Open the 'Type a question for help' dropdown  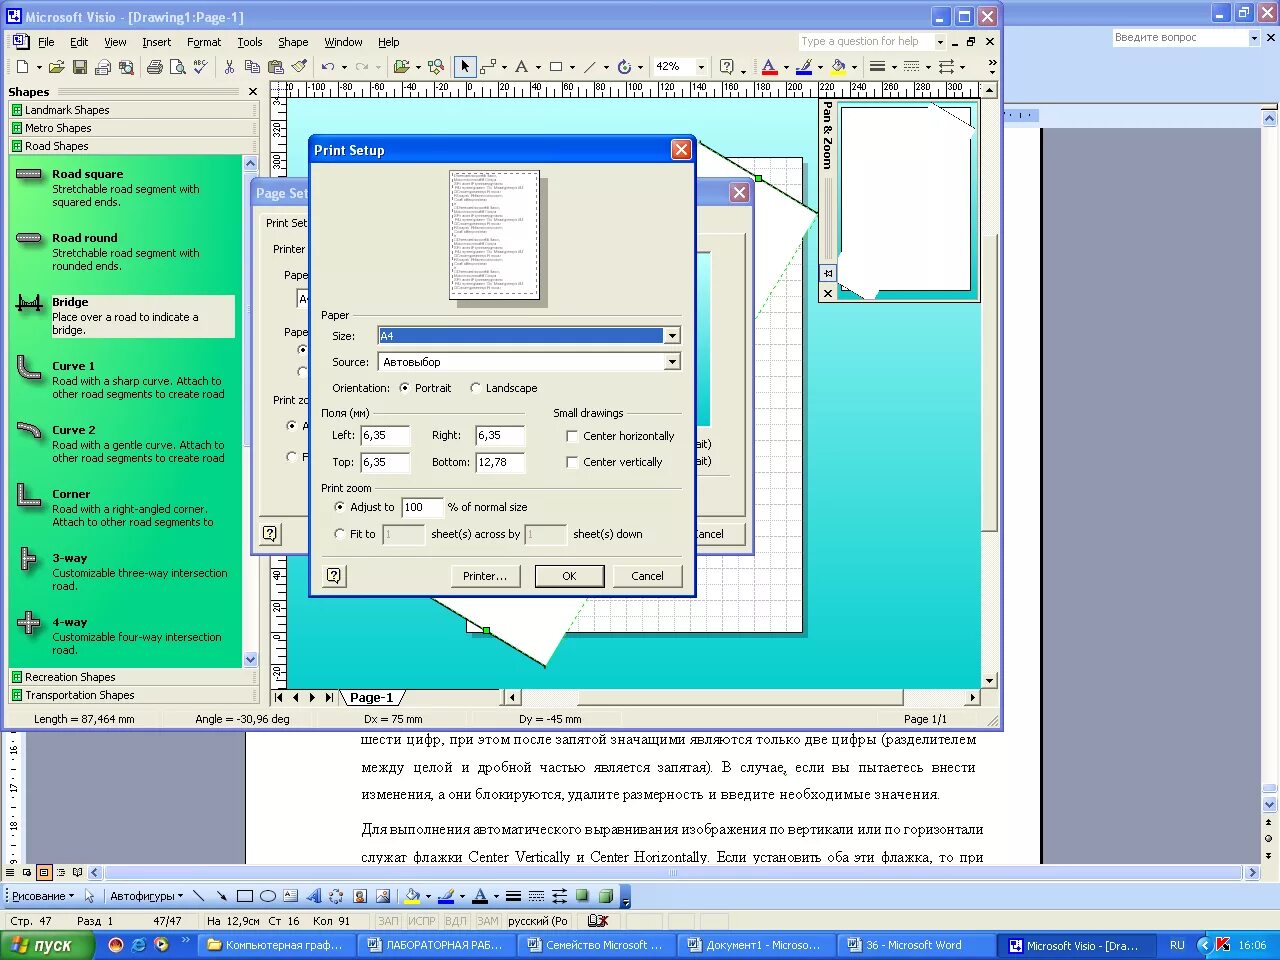click(x=940, y=42)
